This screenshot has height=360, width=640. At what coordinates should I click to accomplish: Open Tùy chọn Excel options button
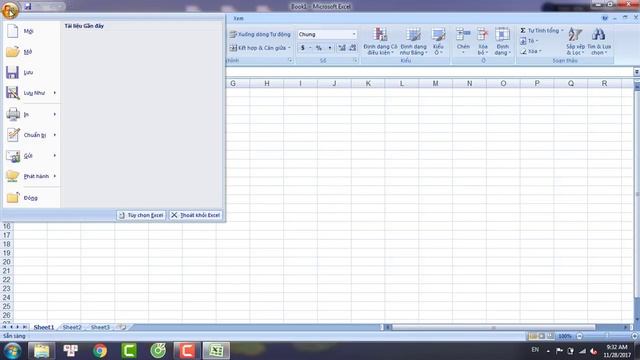click(141, 215)
